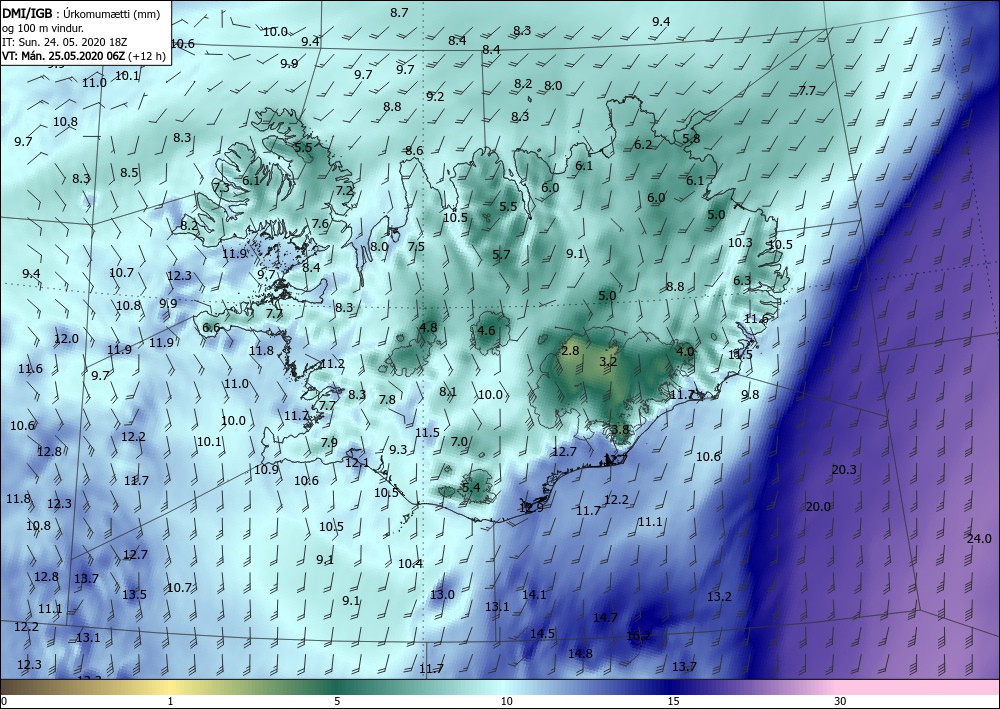Click the 9.3 value on the map

398,450
